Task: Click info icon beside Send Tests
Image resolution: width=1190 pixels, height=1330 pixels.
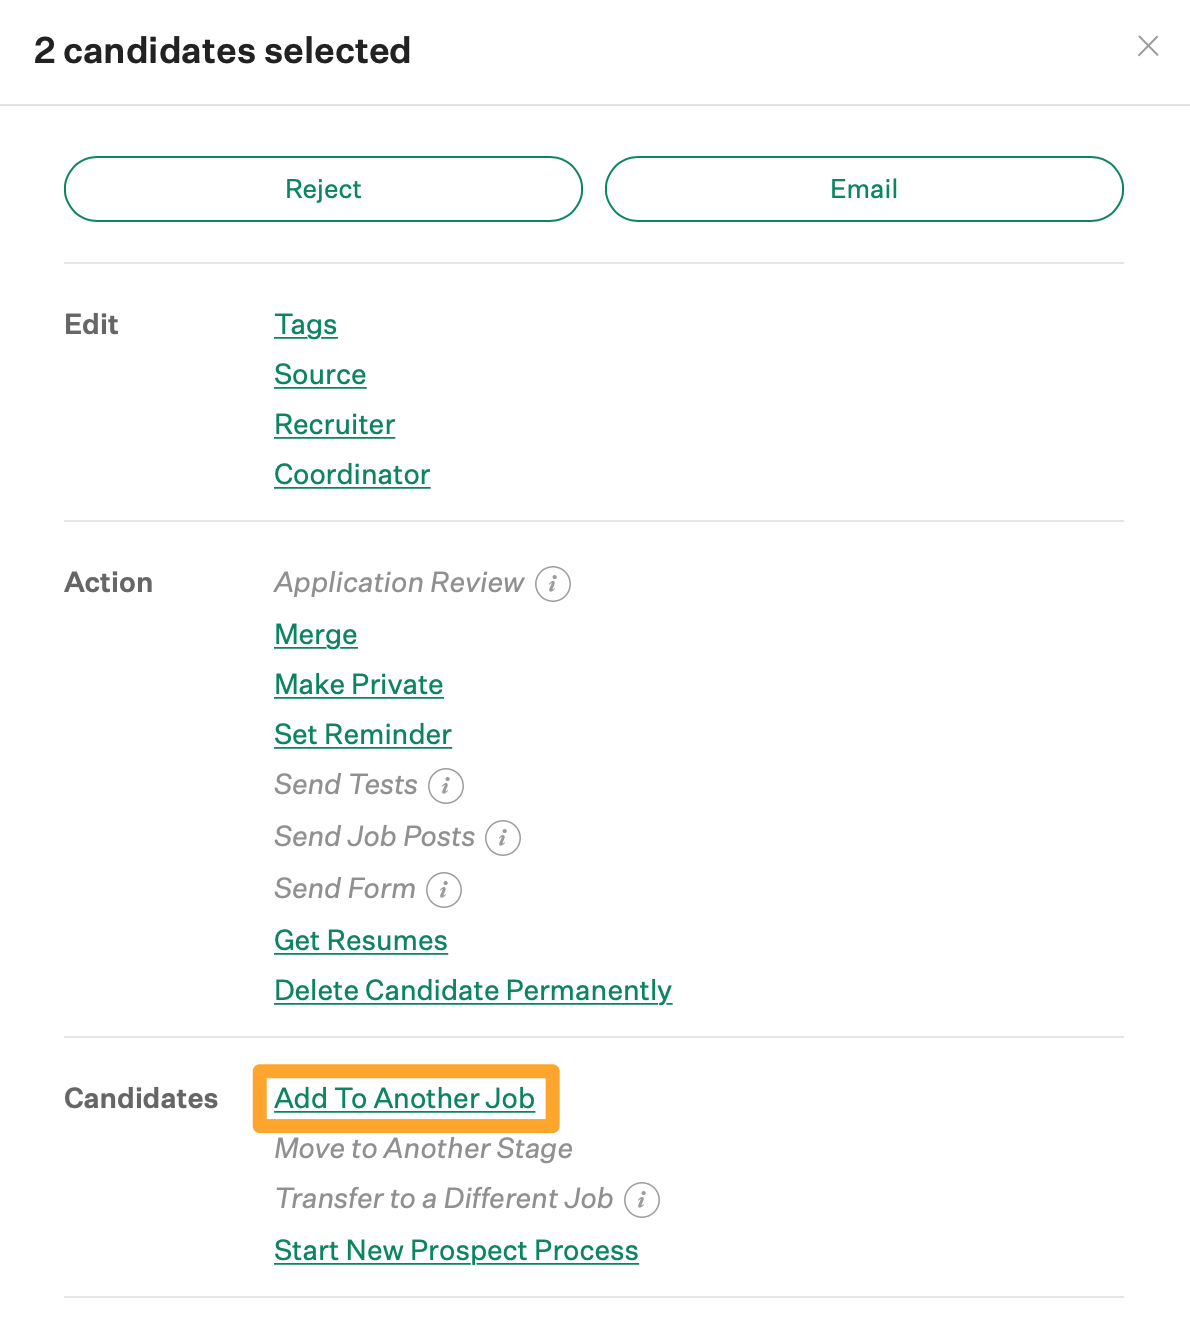Action: 446,786
